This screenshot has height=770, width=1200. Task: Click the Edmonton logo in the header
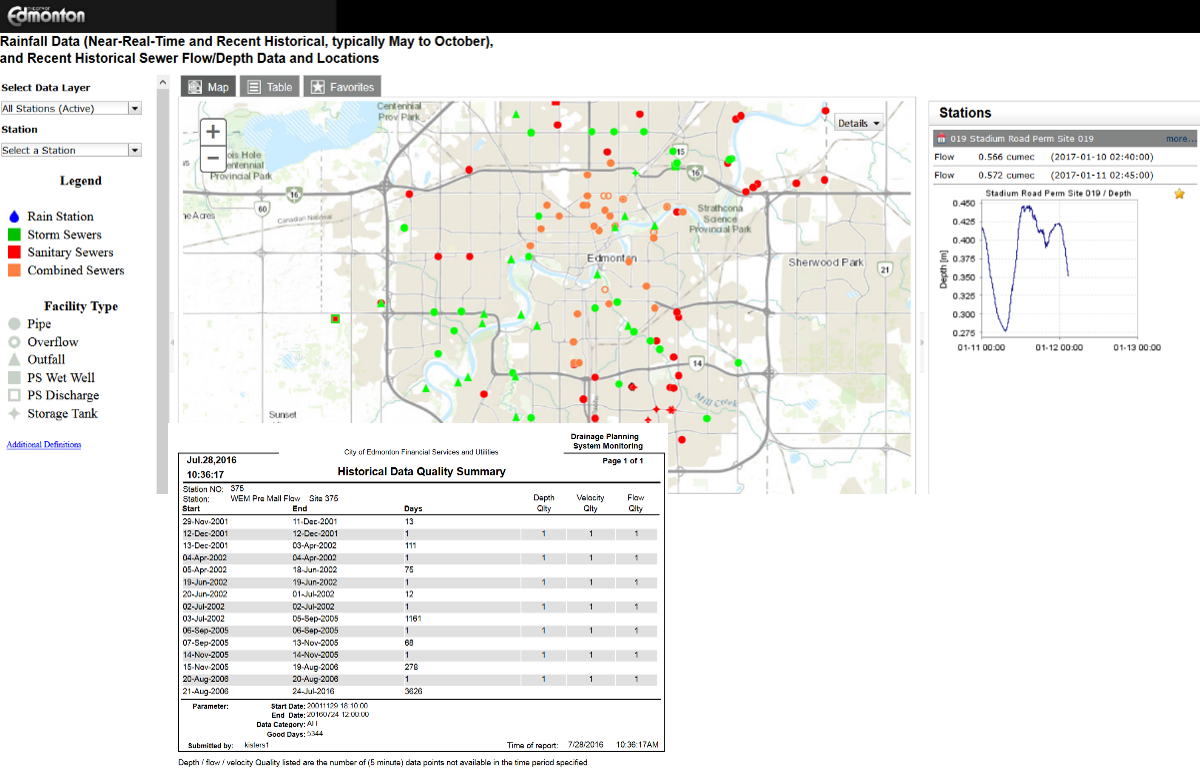47,15
